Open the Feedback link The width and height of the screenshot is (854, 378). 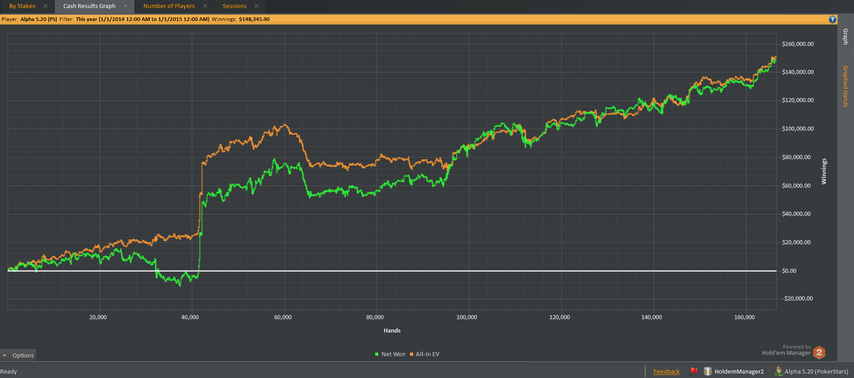tap(666, 371)
